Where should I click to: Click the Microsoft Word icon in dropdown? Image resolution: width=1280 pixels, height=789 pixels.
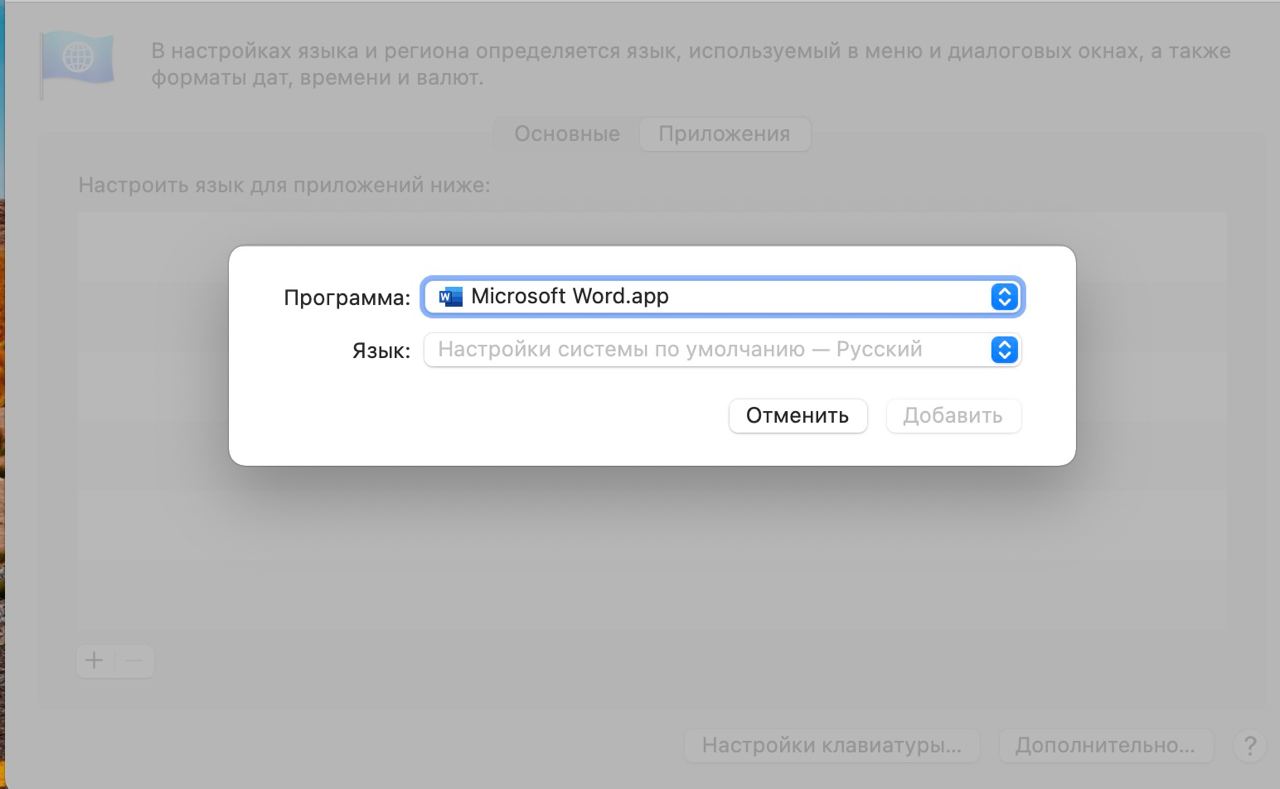(451, 296)
